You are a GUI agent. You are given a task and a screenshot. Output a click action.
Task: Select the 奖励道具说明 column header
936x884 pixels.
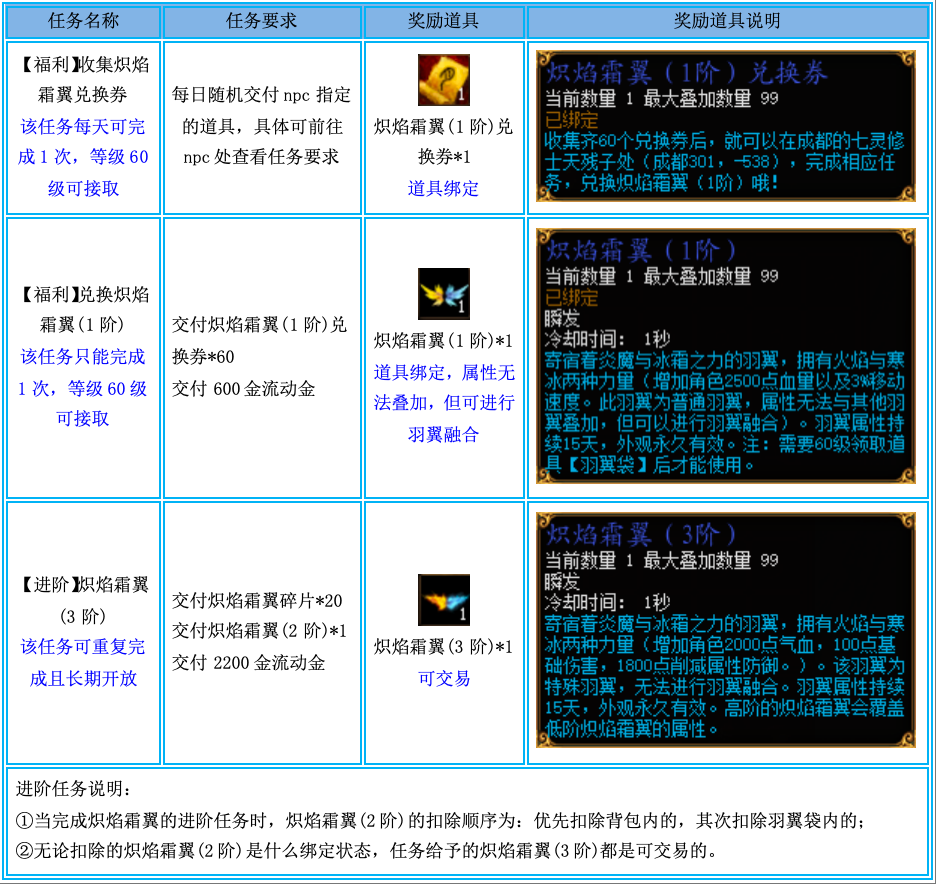(727, 21)
